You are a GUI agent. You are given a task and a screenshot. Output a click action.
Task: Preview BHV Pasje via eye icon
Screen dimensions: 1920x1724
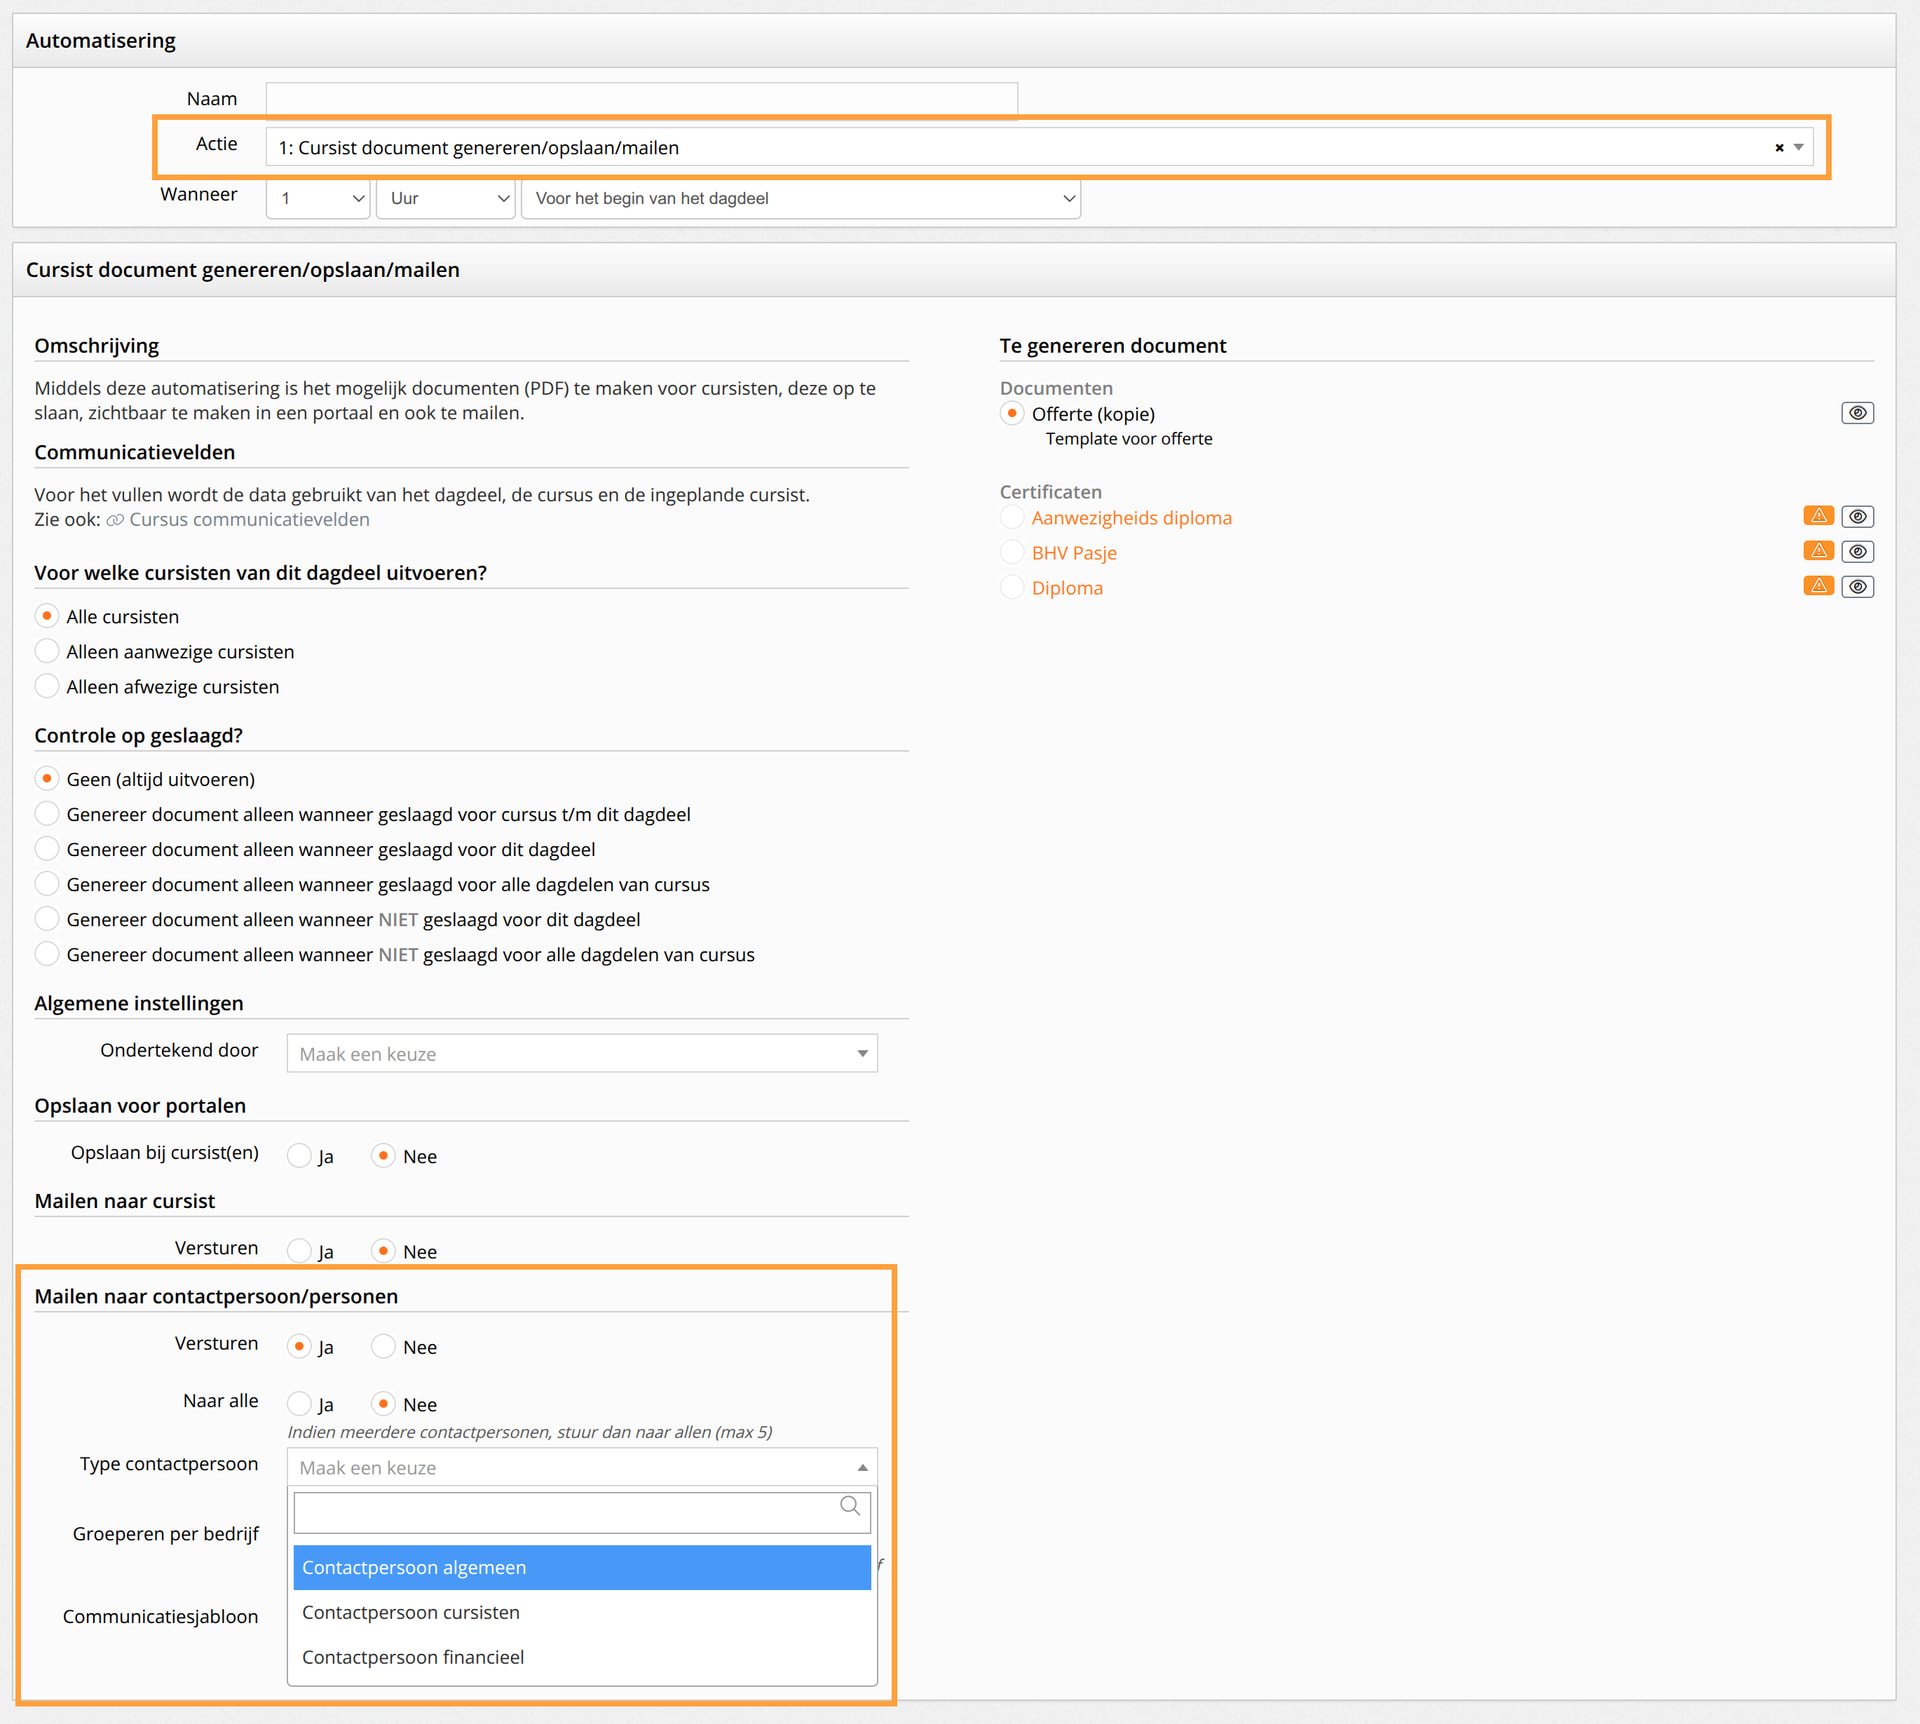pos(1857,551)
